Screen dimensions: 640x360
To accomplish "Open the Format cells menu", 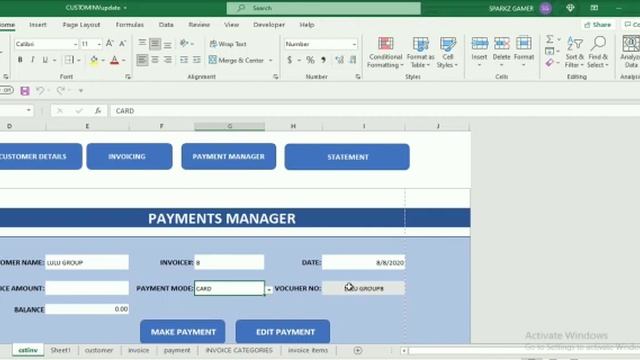I will (x=524, y=52).
